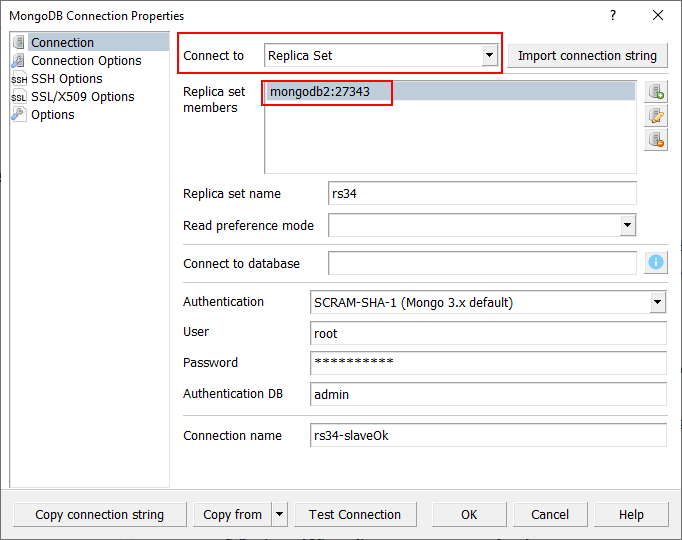This screenshot has width=682, height=540.
Task: Open the Authentication mechanism dropdown
Action: 657,302
